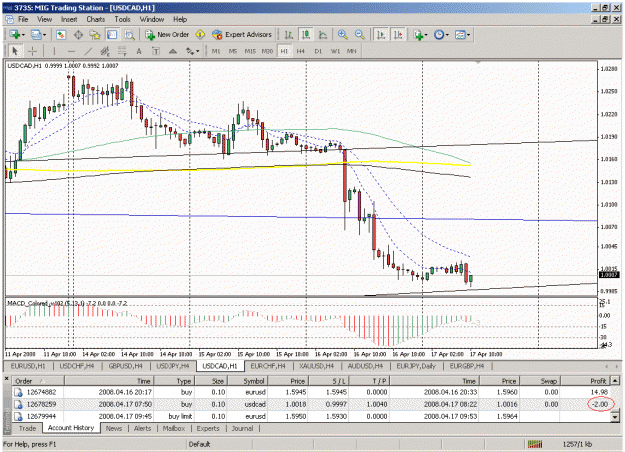Image resolution: width=625 pixels, height=452 pixels.
Task: Open the MetaEditor yellow diamond icon
Action: tap(200, 35)
